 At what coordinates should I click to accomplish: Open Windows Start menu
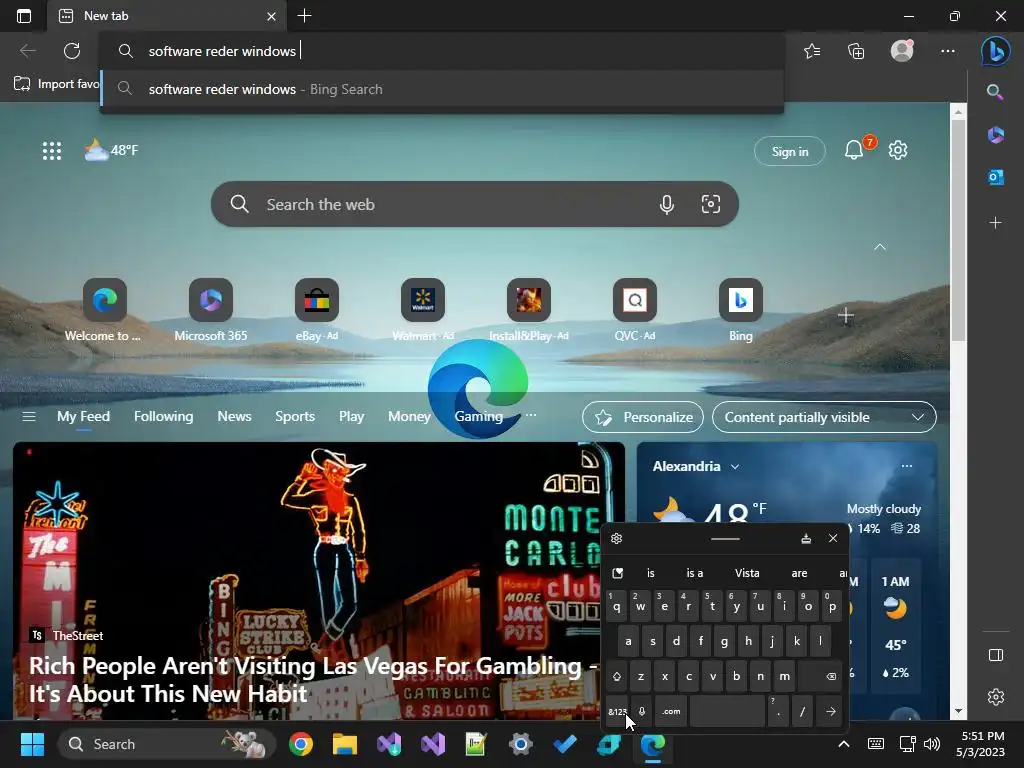click(32, 744)
